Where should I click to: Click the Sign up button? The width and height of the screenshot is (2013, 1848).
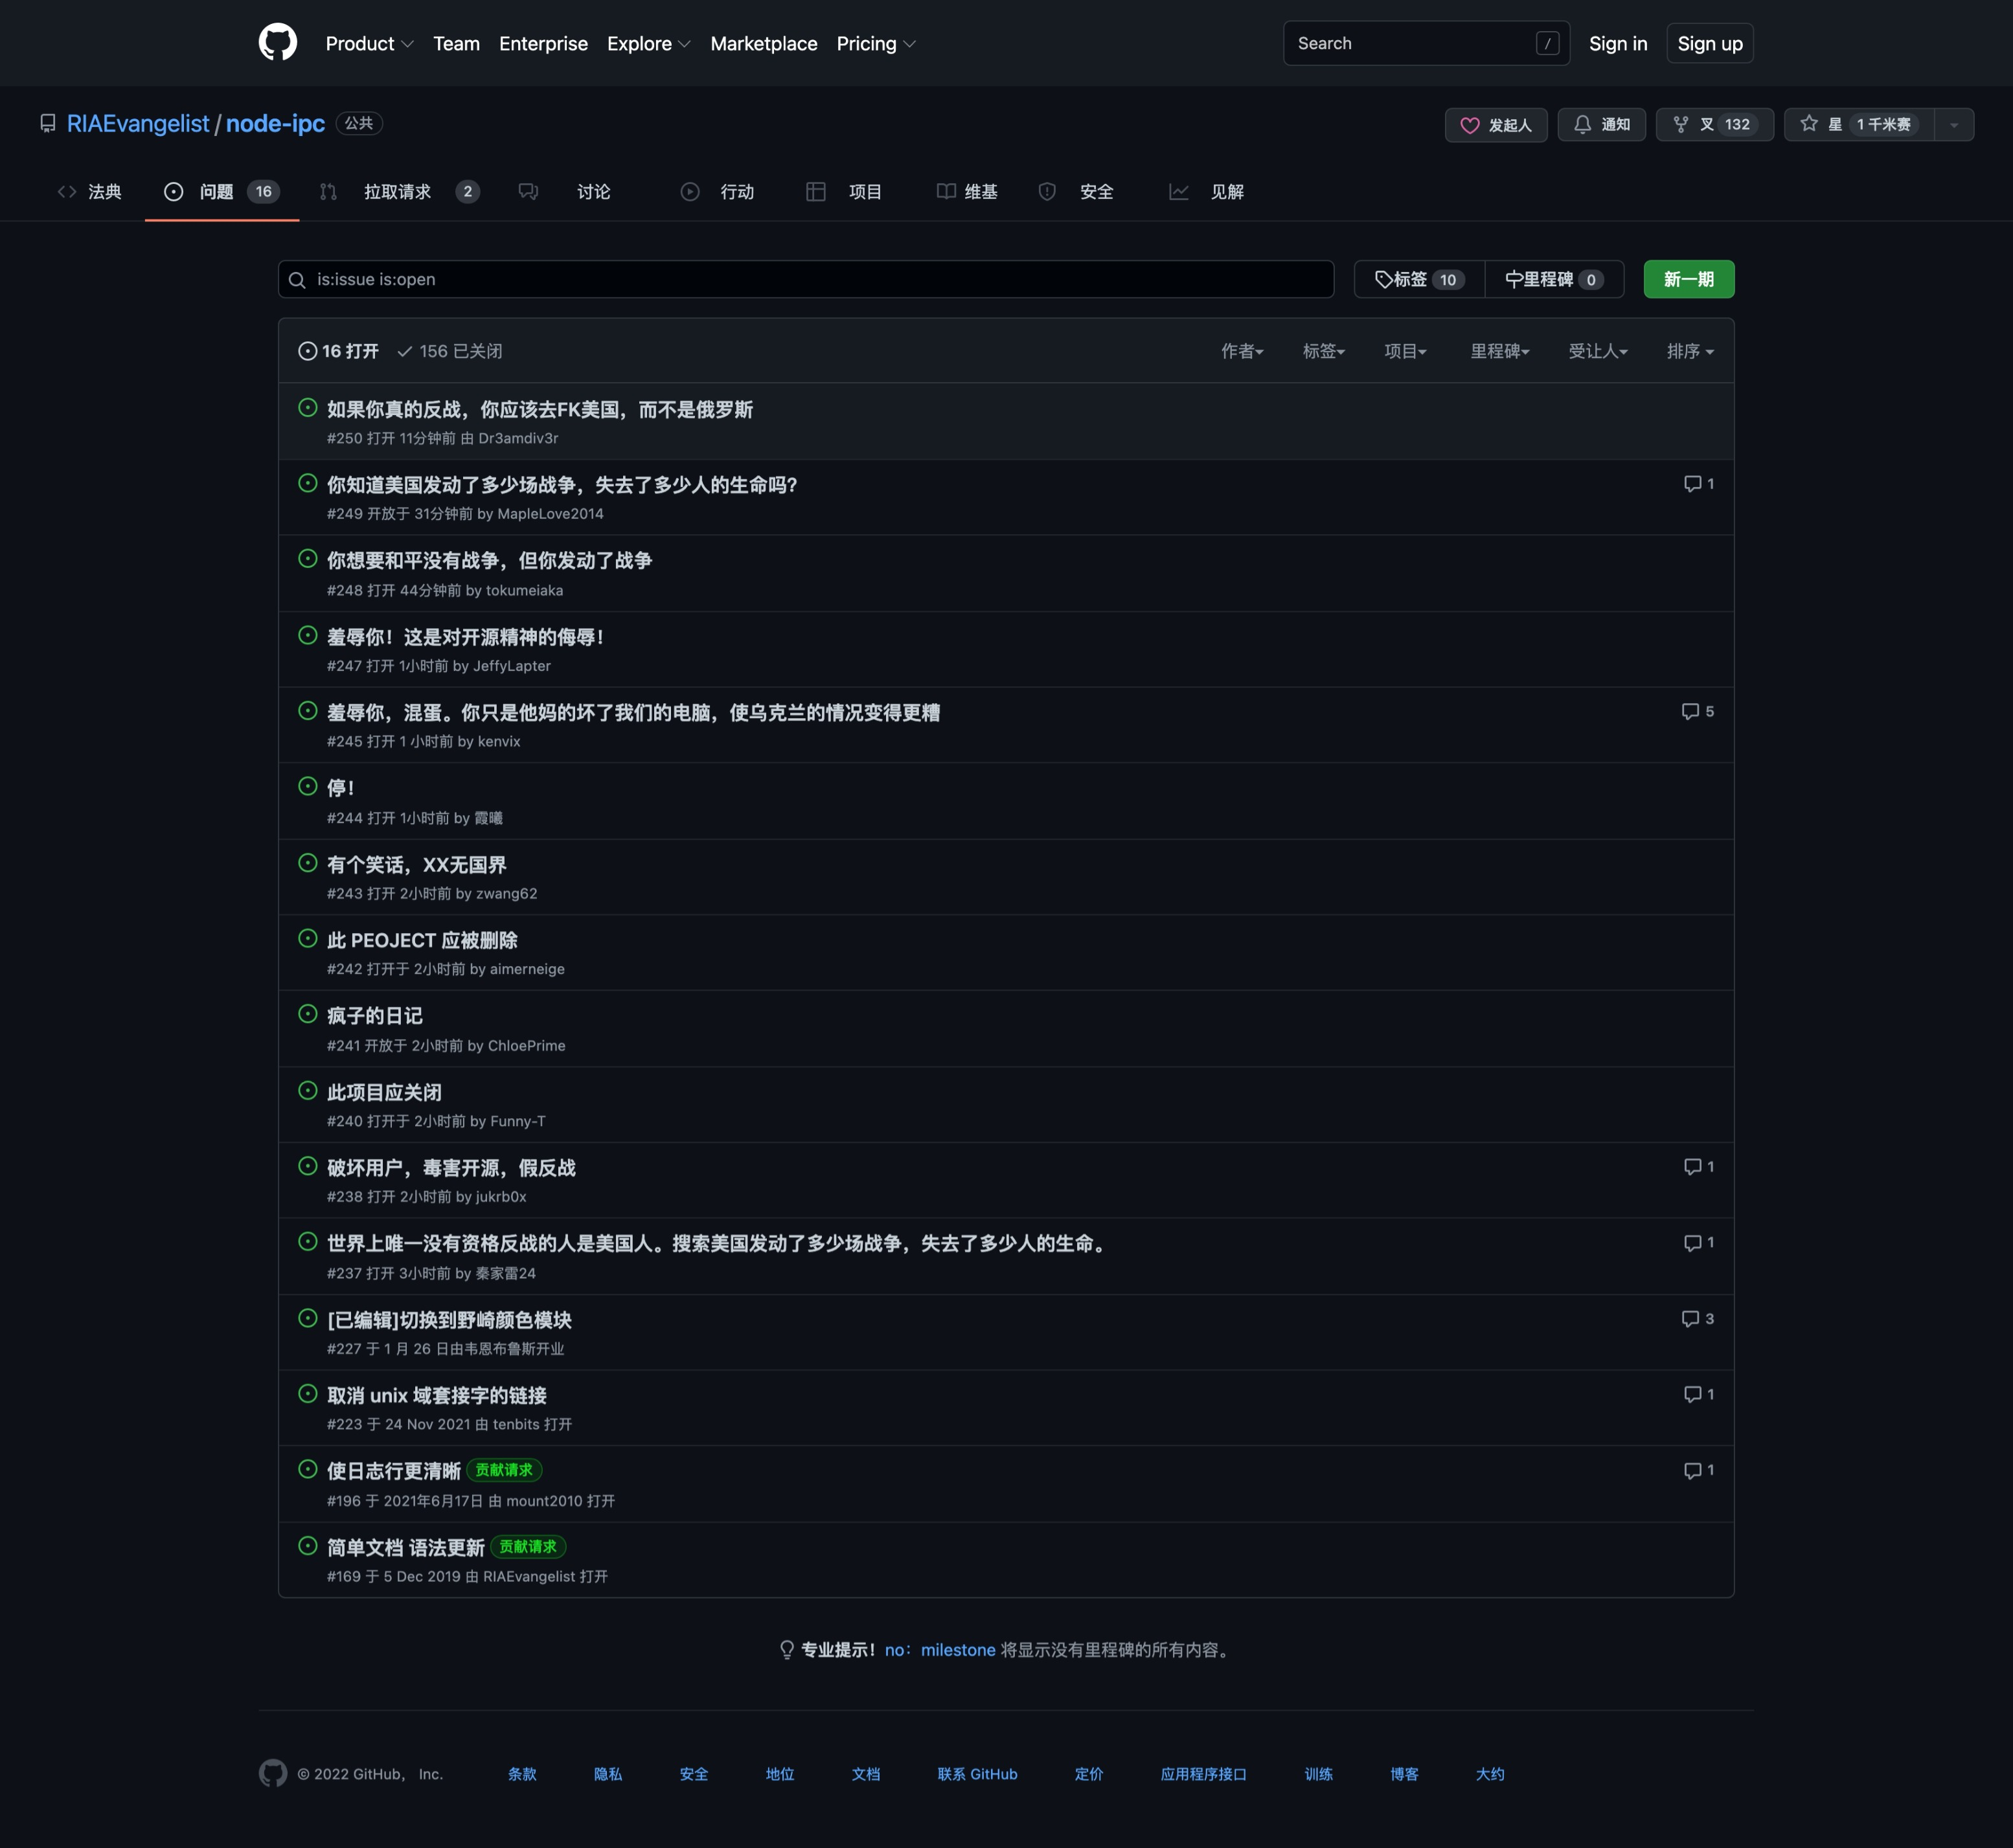pos(1710,43)
